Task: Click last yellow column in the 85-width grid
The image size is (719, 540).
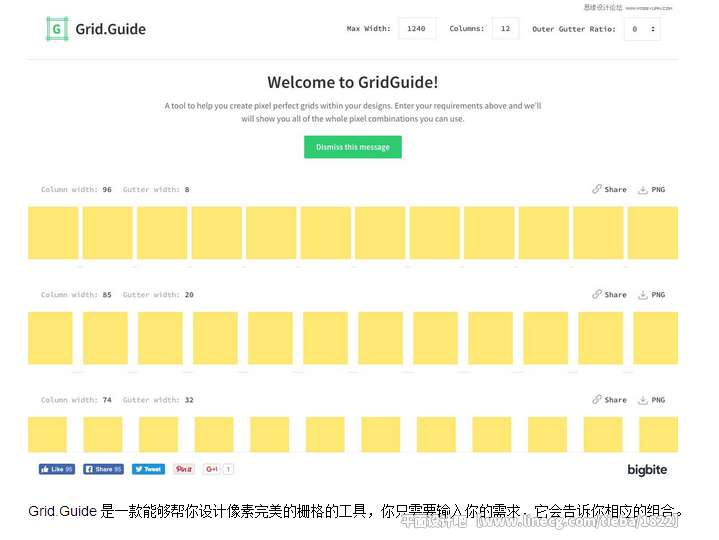Action: (x=656, y=338)
